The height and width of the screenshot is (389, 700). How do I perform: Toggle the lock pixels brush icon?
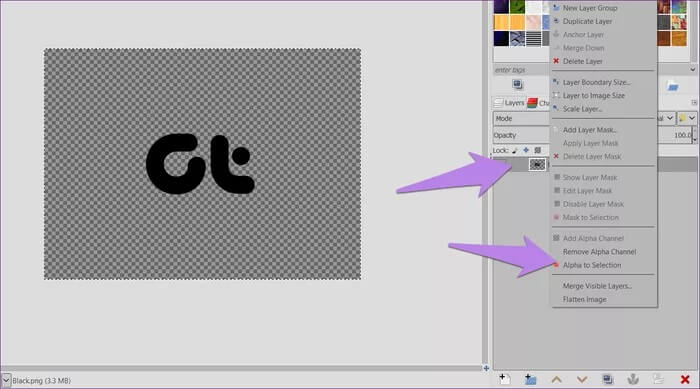(x=515, y=150)
